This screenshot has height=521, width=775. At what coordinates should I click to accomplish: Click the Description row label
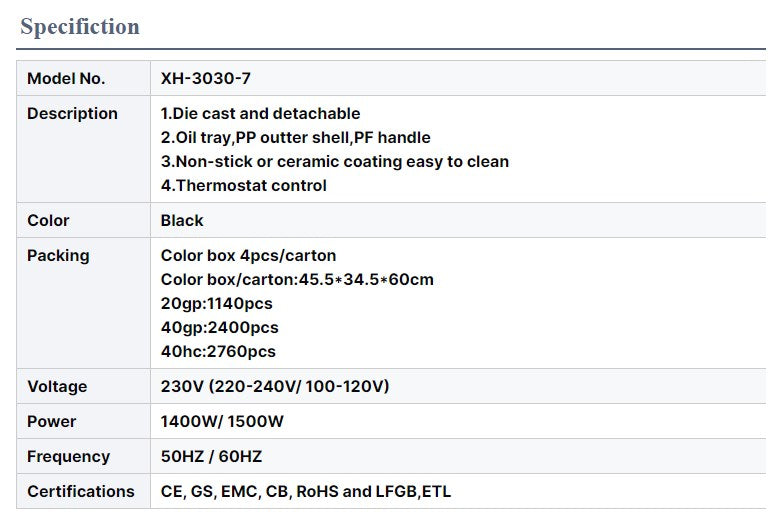(x=72, y=114)
